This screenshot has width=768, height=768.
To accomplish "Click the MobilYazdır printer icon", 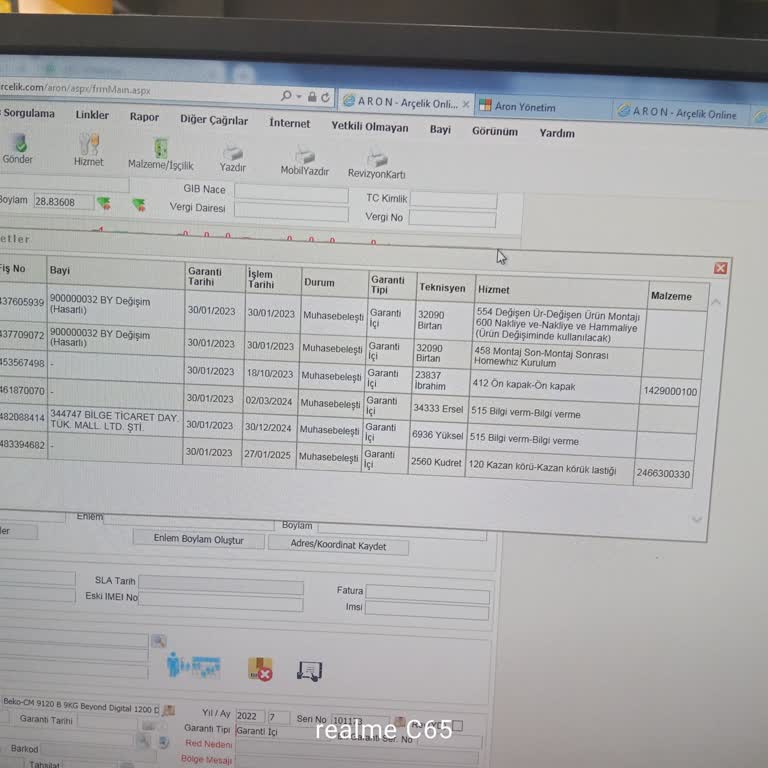I will coord(305,155).
